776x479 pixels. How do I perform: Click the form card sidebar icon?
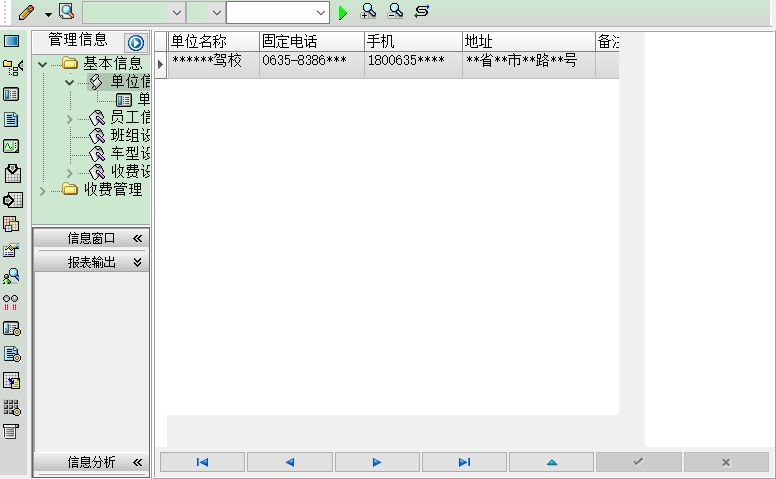pyautogui.click(x=11, y=94)
